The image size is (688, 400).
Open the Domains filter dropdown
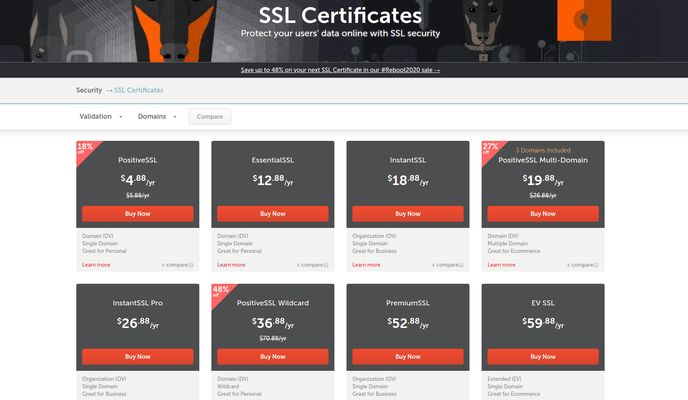[157, 116]
